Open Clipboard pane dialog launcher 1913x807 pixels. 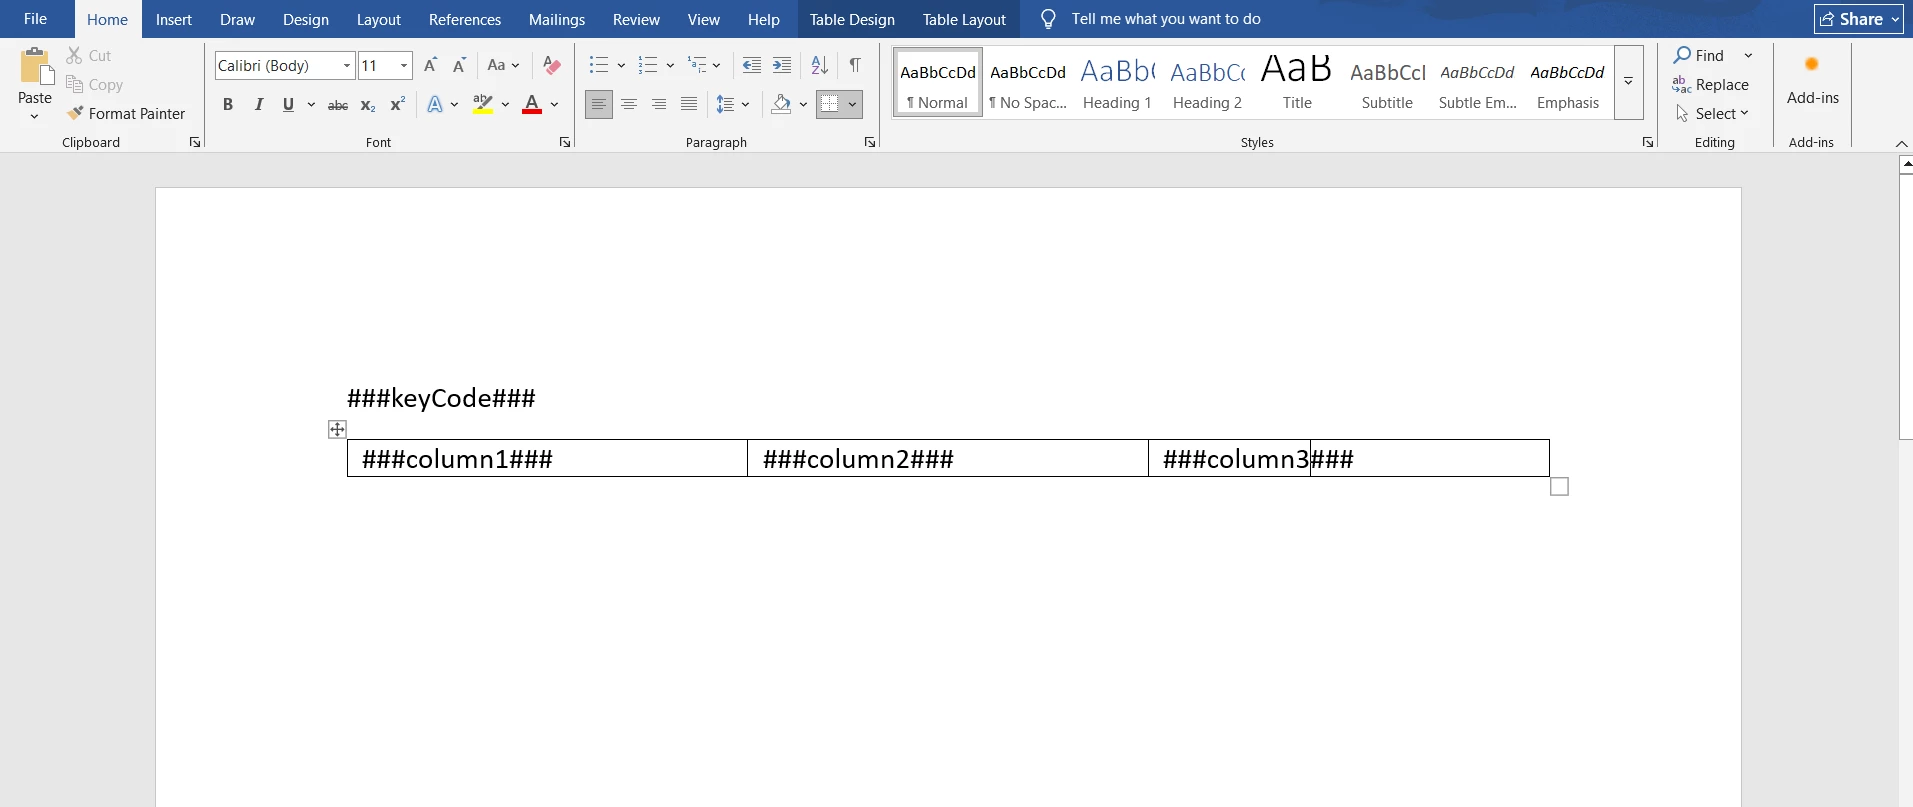195,143
